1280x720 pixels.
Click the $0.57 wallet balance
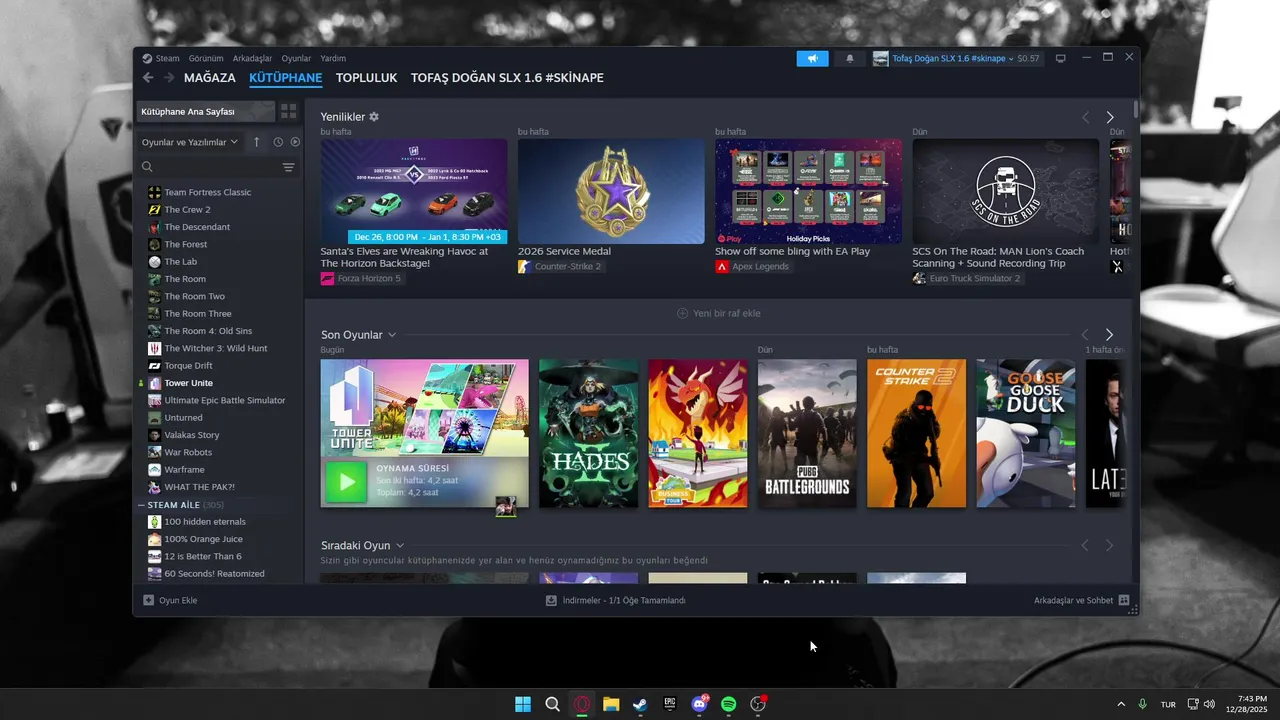click(1028, 59)
